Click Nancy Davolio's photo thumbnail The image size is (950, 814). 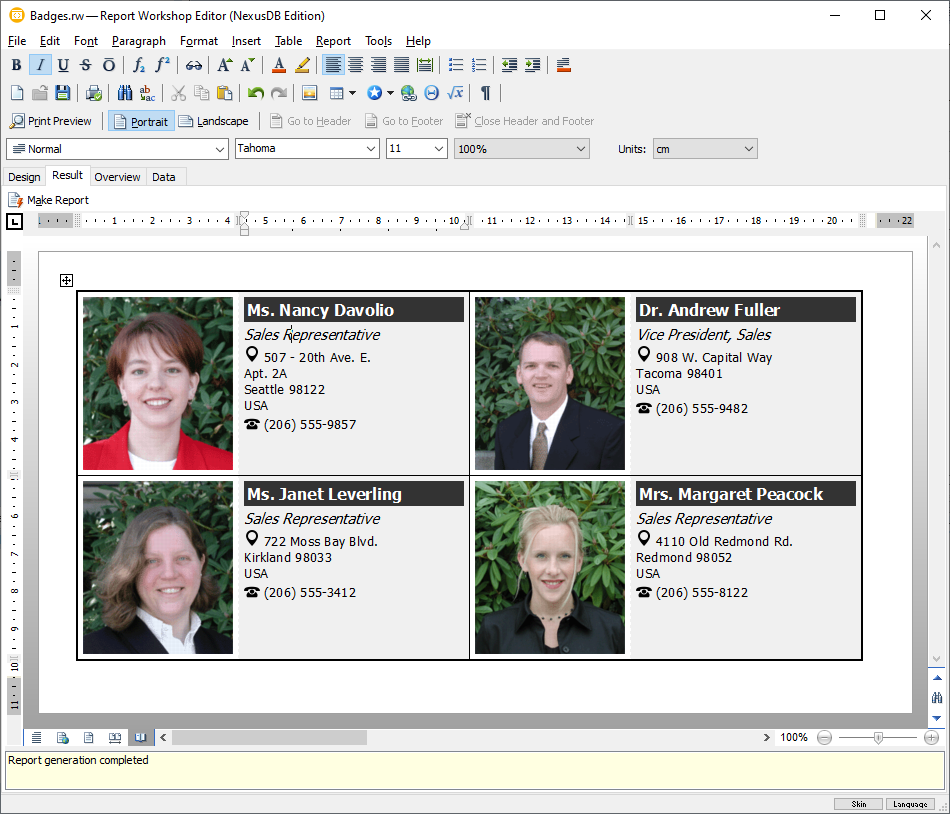tap(158, 383)
